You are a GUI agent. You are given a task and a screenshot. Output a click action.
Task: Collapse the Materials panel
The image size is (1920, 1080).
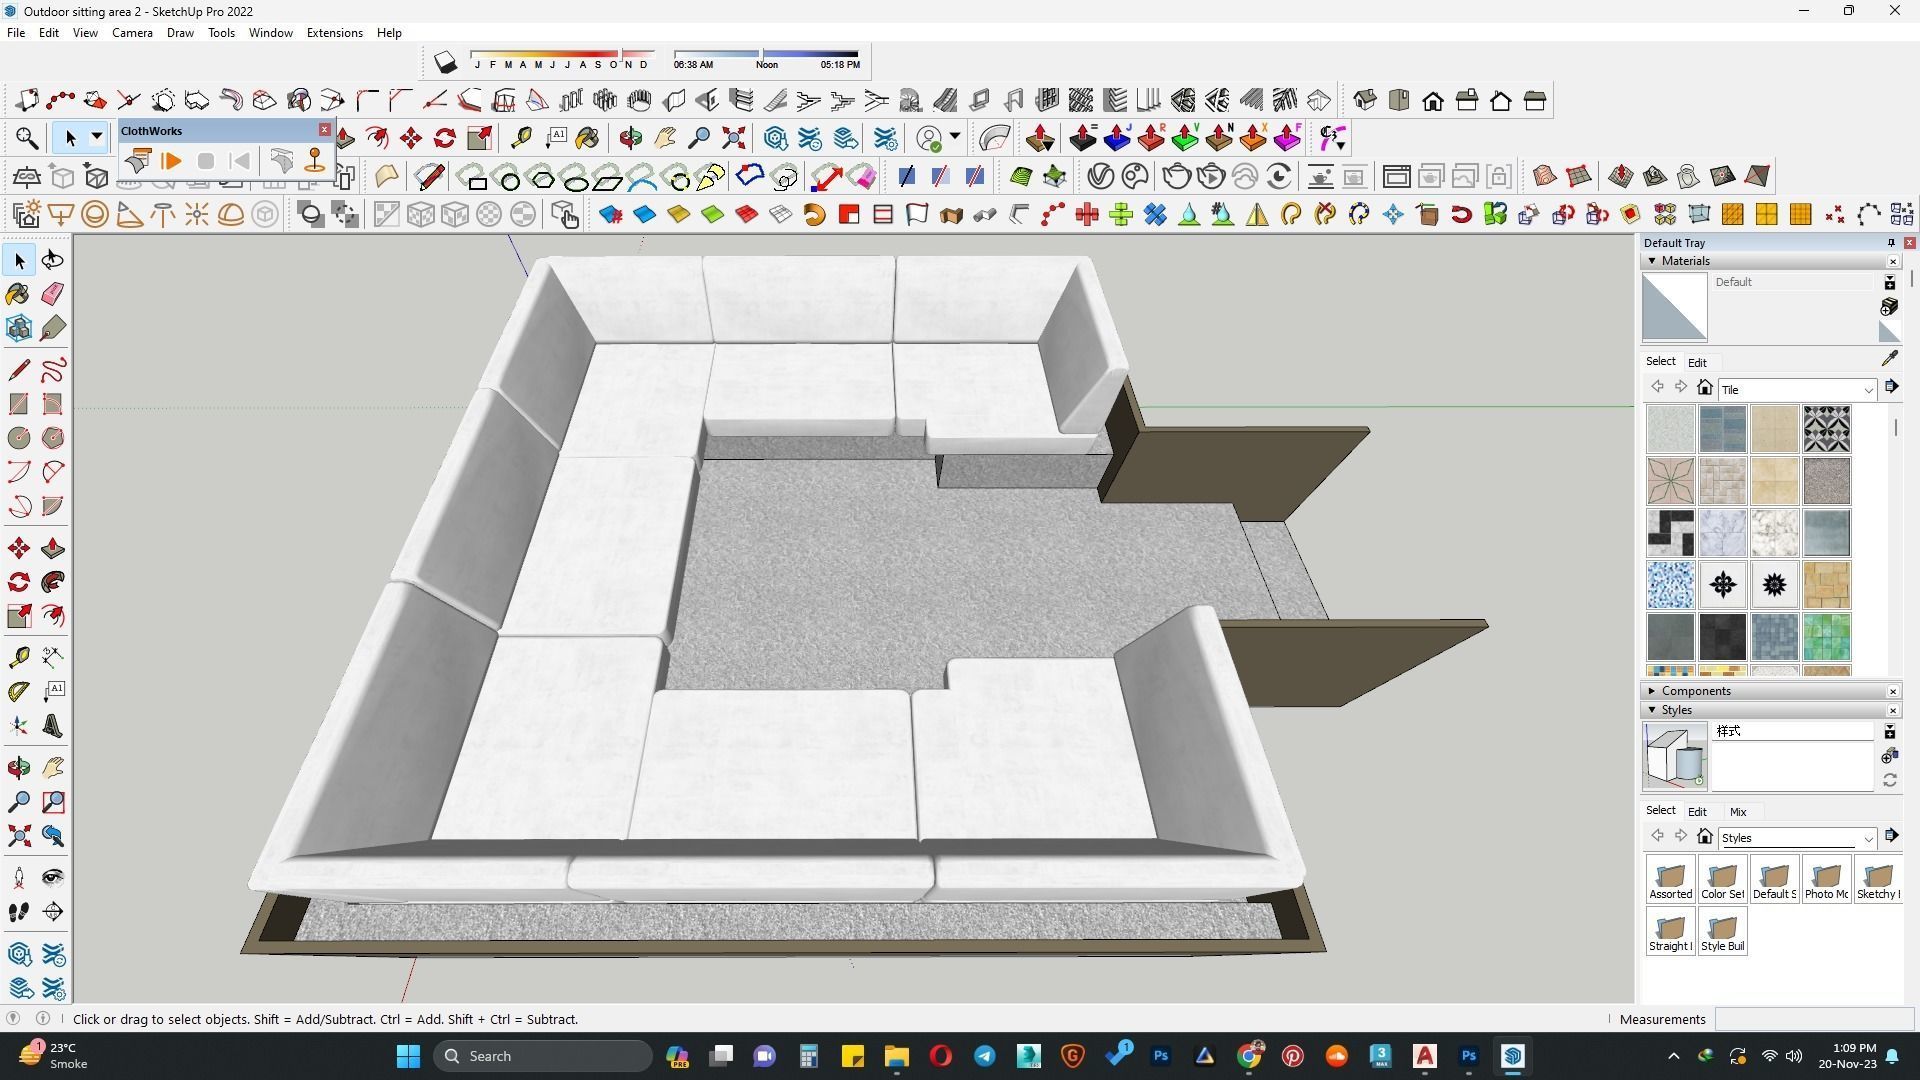[x=1652, y=261]
